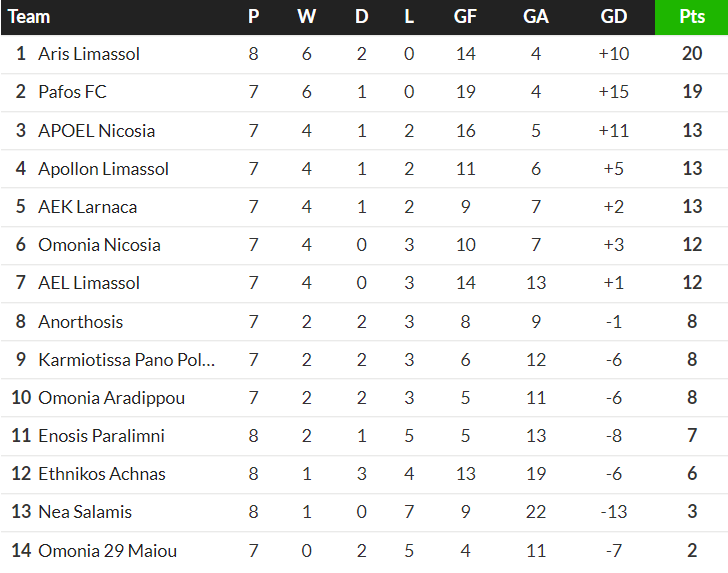Click the W wins column header

[307, 17]
